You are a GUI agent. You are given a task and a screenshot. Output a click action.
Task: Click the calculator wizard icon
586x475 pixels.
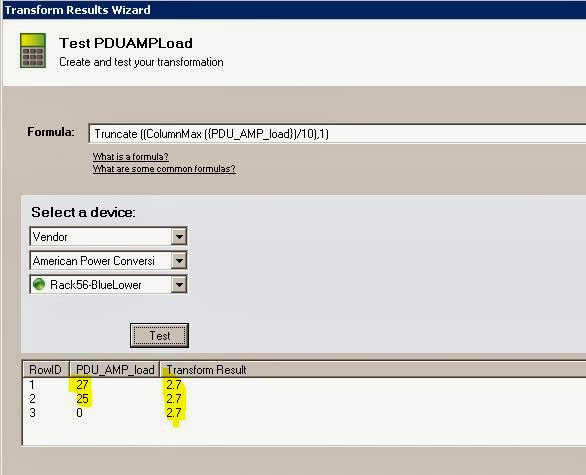[x=33, y=50]
